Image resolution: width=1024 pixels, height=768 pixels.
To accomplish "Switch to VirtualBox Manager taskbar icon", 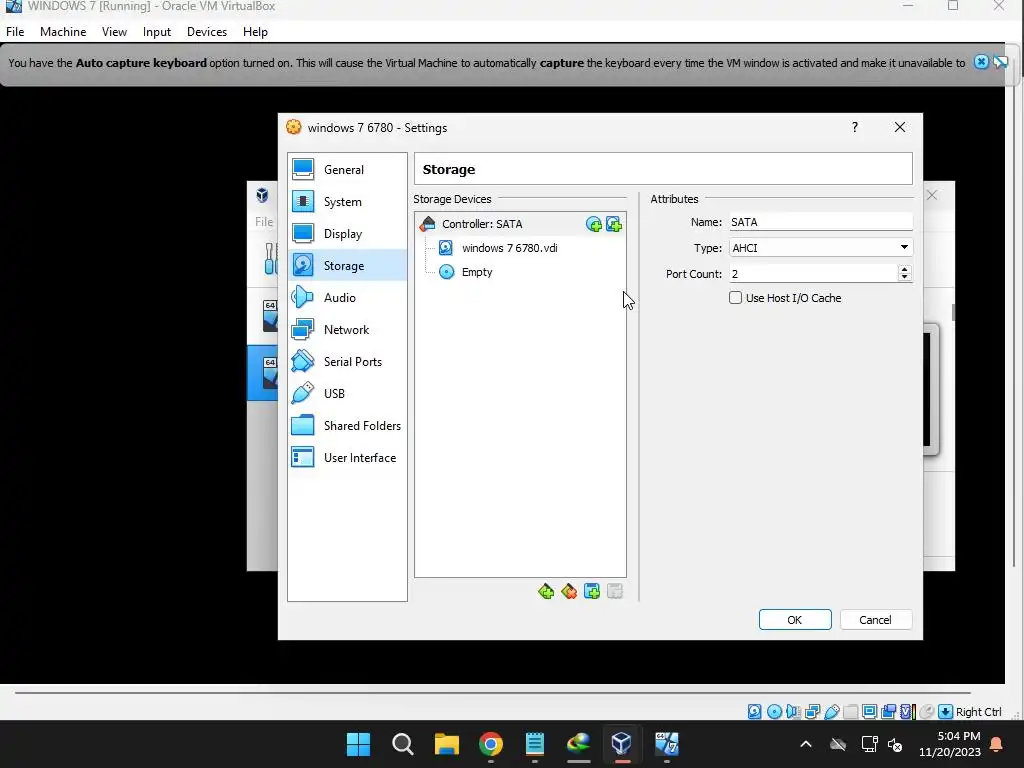I will [622, 744].
